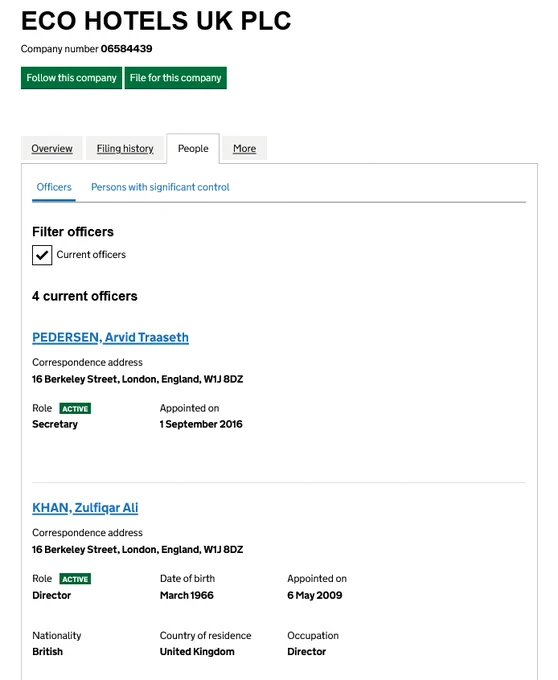
Task: Toggle the Current officers checkbox
Action: tap(42, 255)
